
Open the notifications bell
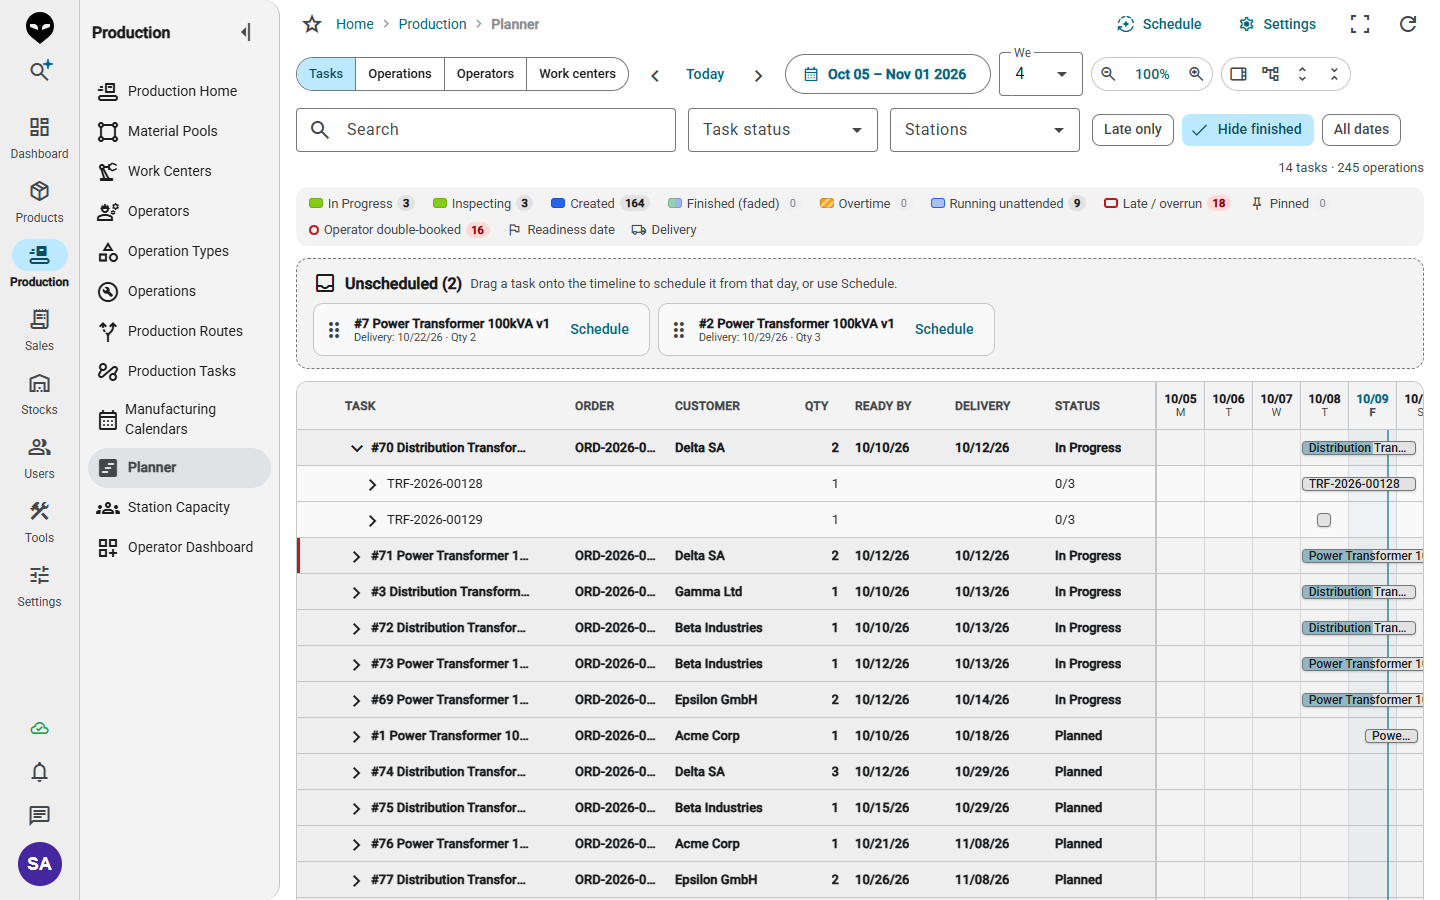point(40,772)
